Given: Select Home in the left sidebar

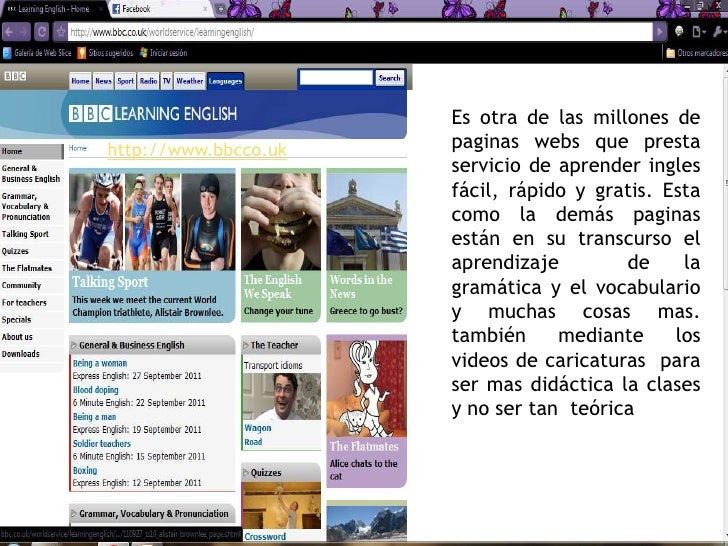Looking at the screenshot, I should (32, 151).
